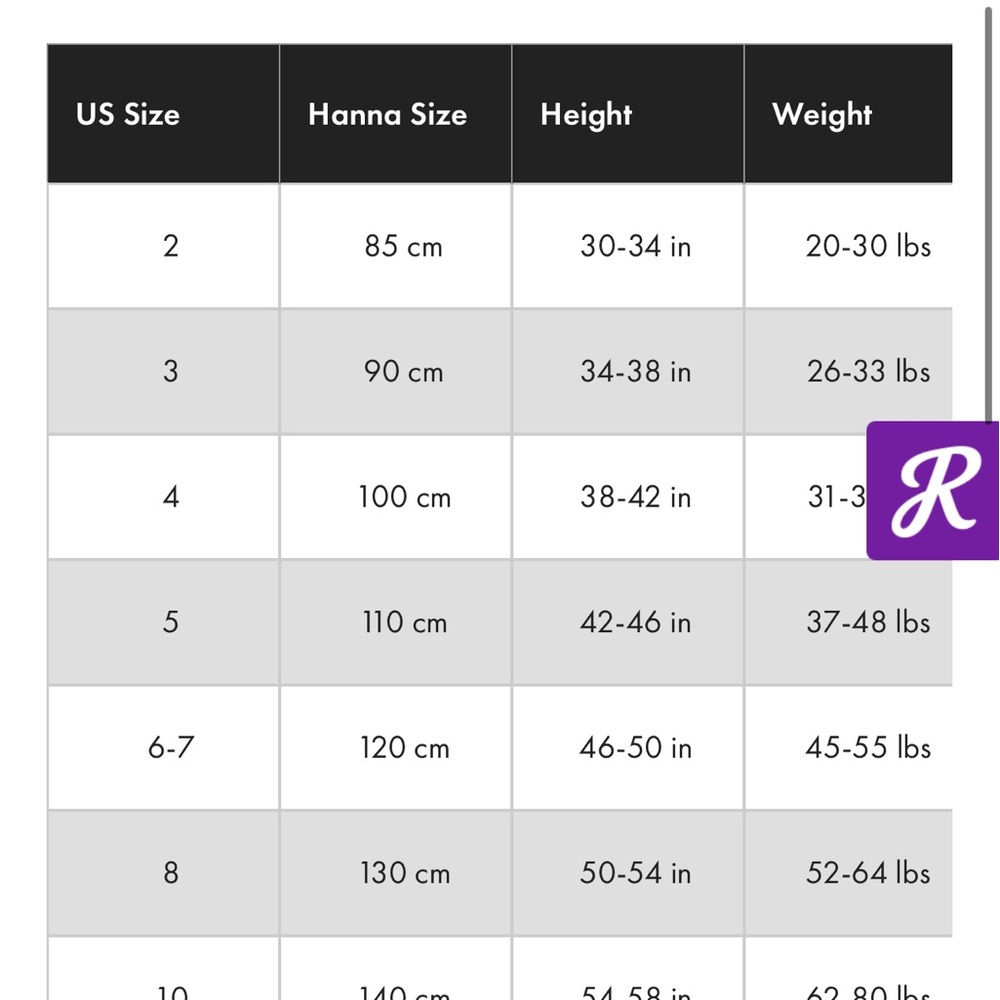Viewport: 1000px width, 1000px height.
Task: Click the 37-48 lbs weight cell
Action: pyautogui.click(x=848, y=622)
